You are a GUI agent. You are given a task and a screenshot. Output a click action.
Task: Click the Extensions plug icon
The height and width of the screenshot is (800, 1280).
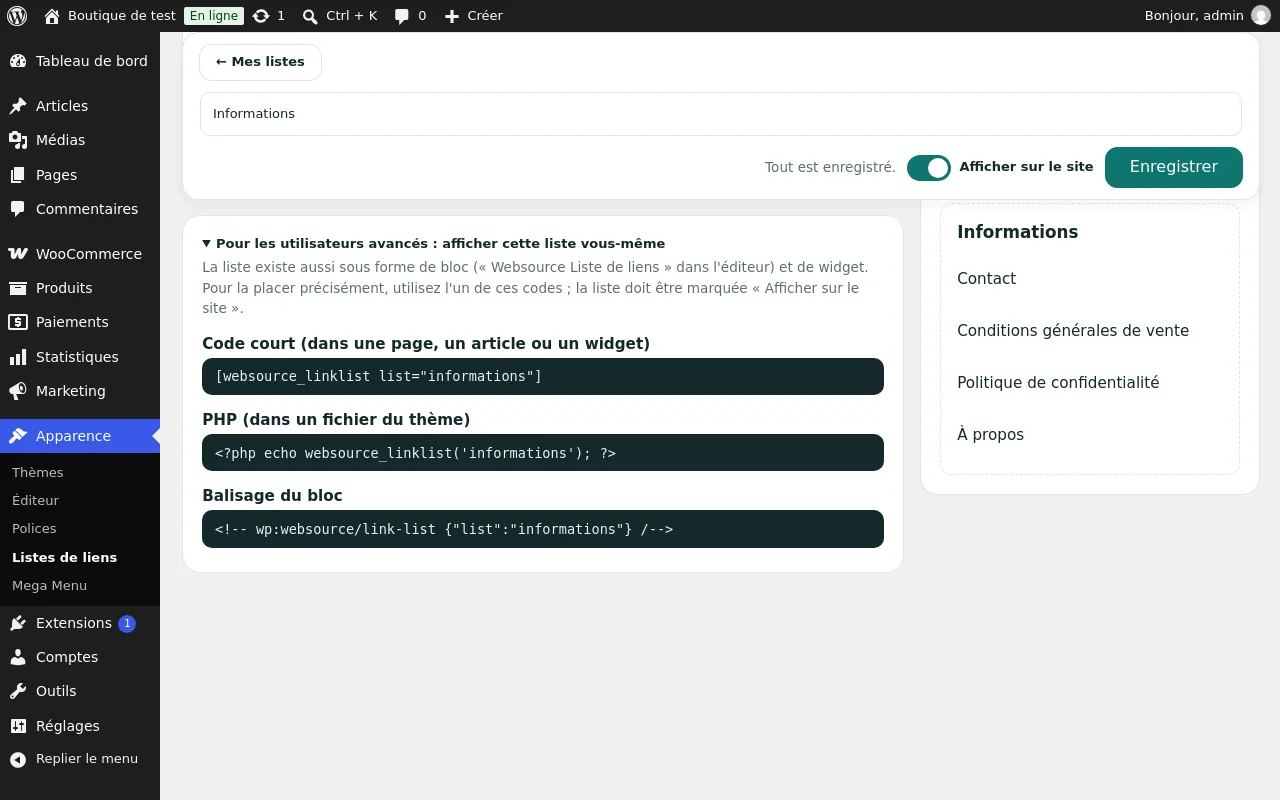[18, 623]
